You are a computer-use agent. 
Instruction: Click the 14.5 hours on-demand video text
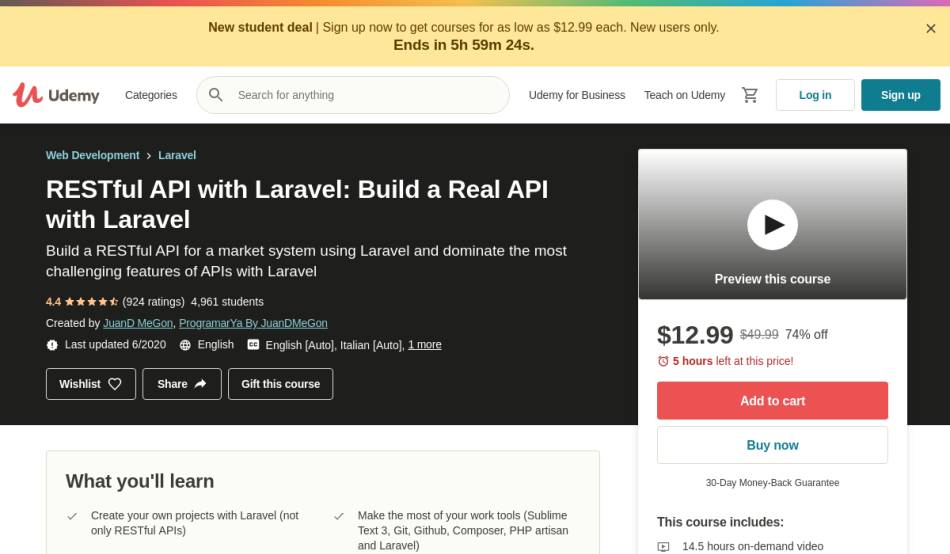coord(752,546)
